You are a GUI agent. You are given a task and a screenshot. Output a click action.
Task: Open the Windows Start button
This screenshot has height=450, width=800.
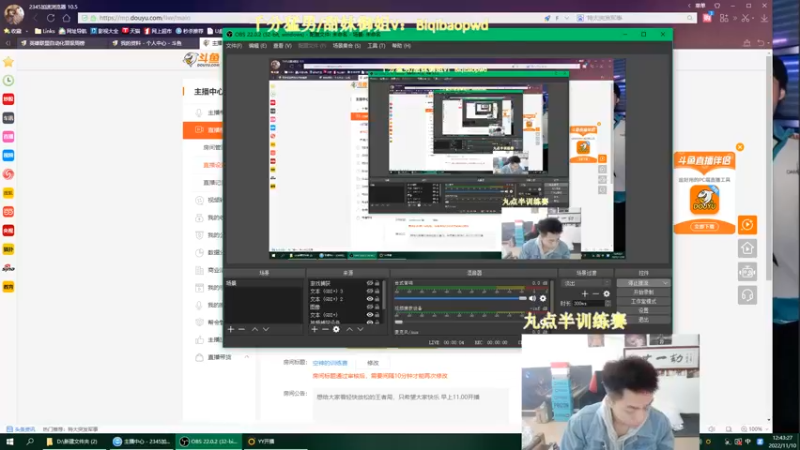coord(9,441)
